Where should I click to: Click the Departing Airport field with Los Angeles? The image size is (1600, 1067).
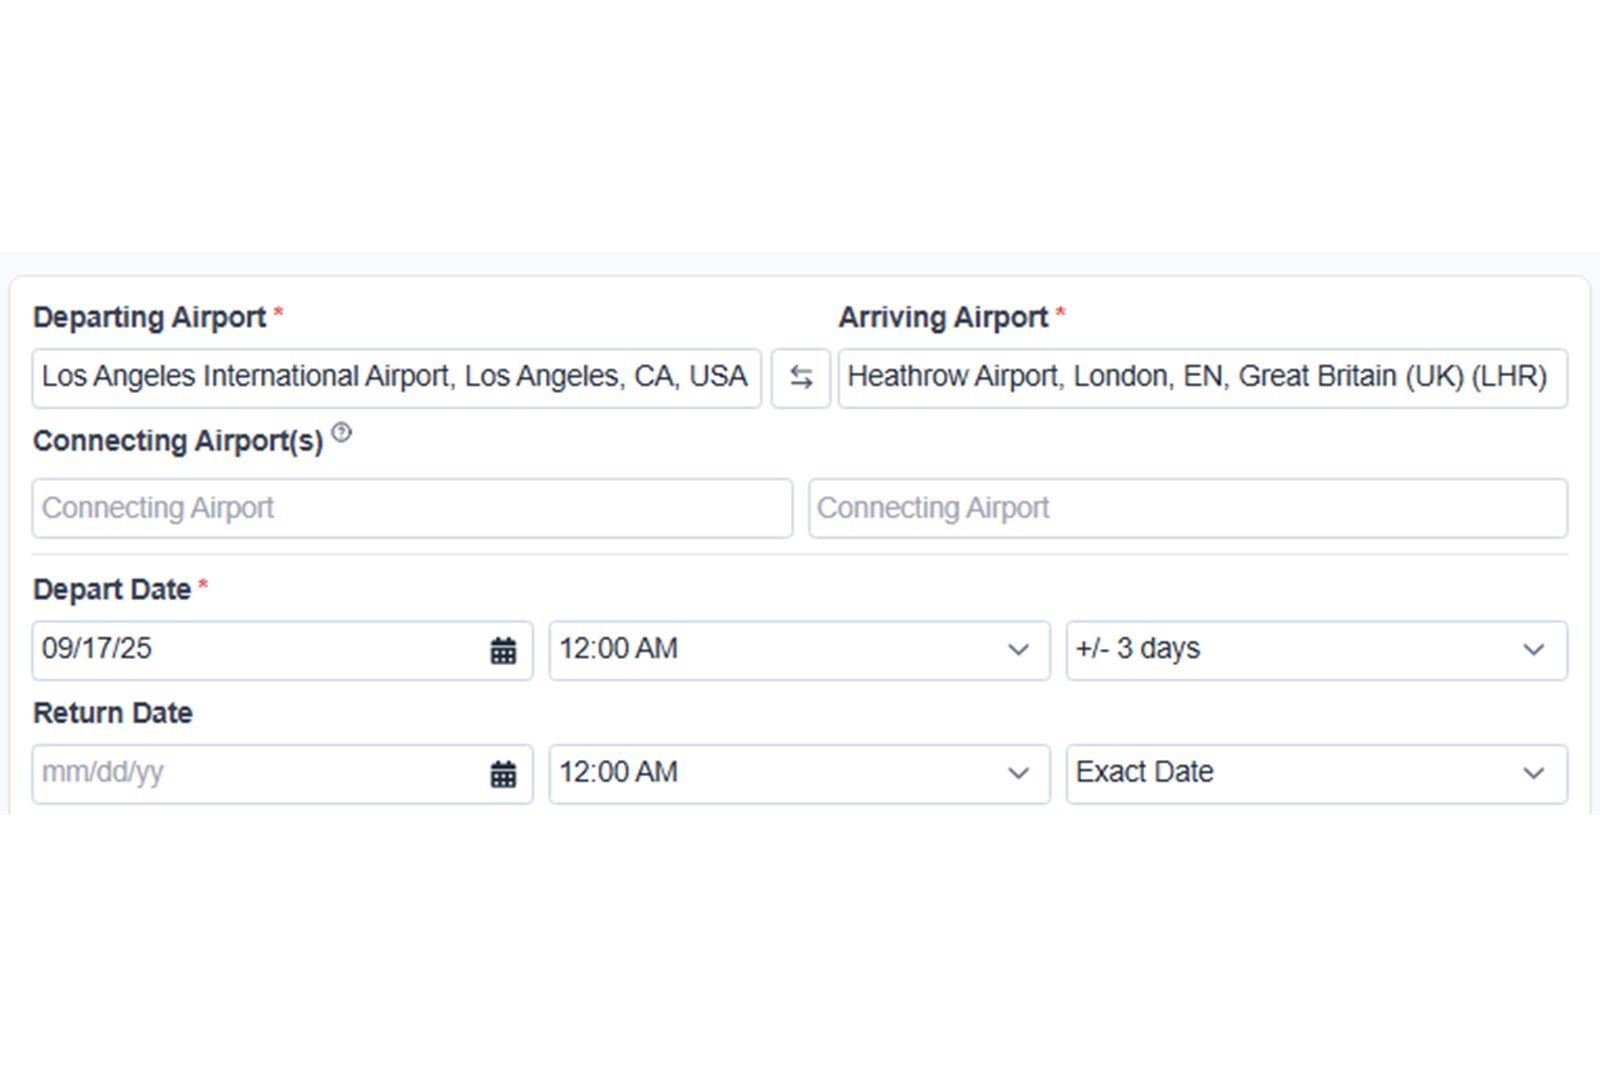pyautogui.click(x=395, y=378)
